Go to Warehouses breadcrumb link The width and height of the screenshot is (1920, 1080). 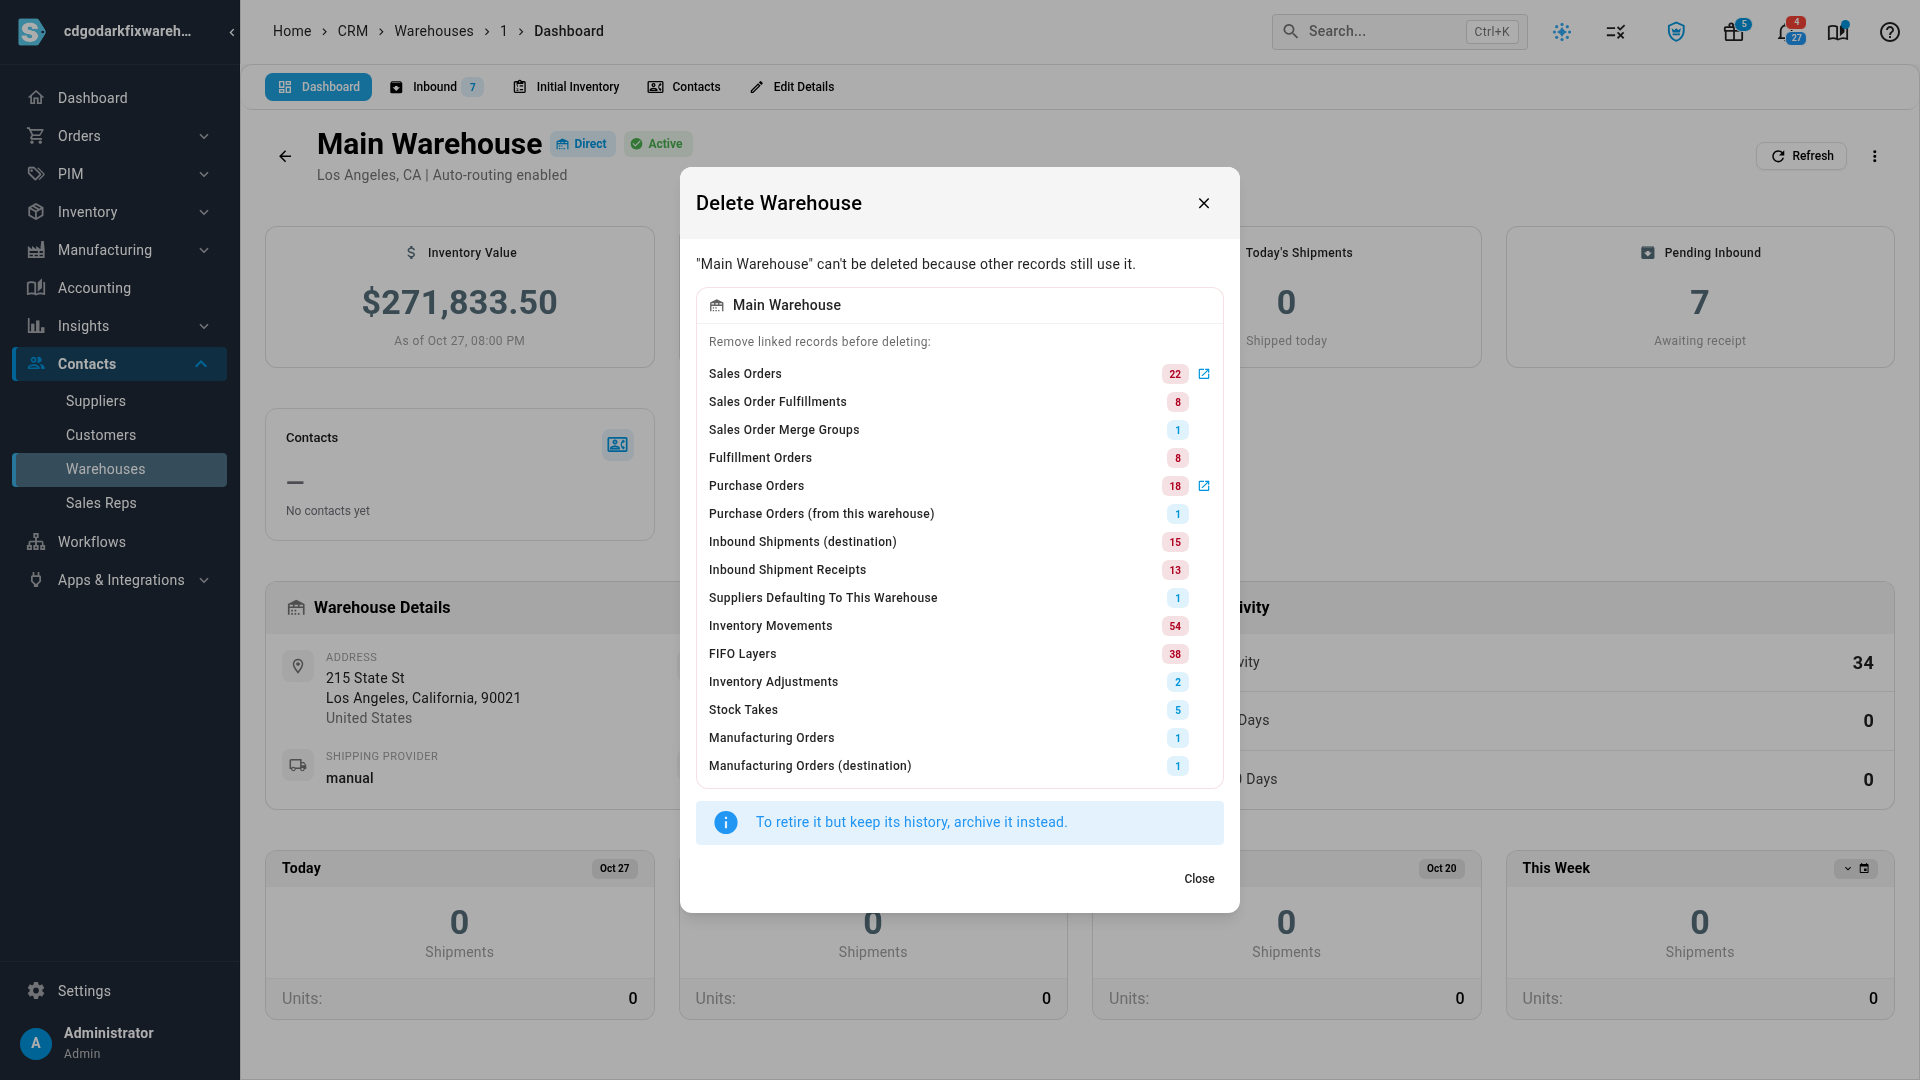coord(434,31)
